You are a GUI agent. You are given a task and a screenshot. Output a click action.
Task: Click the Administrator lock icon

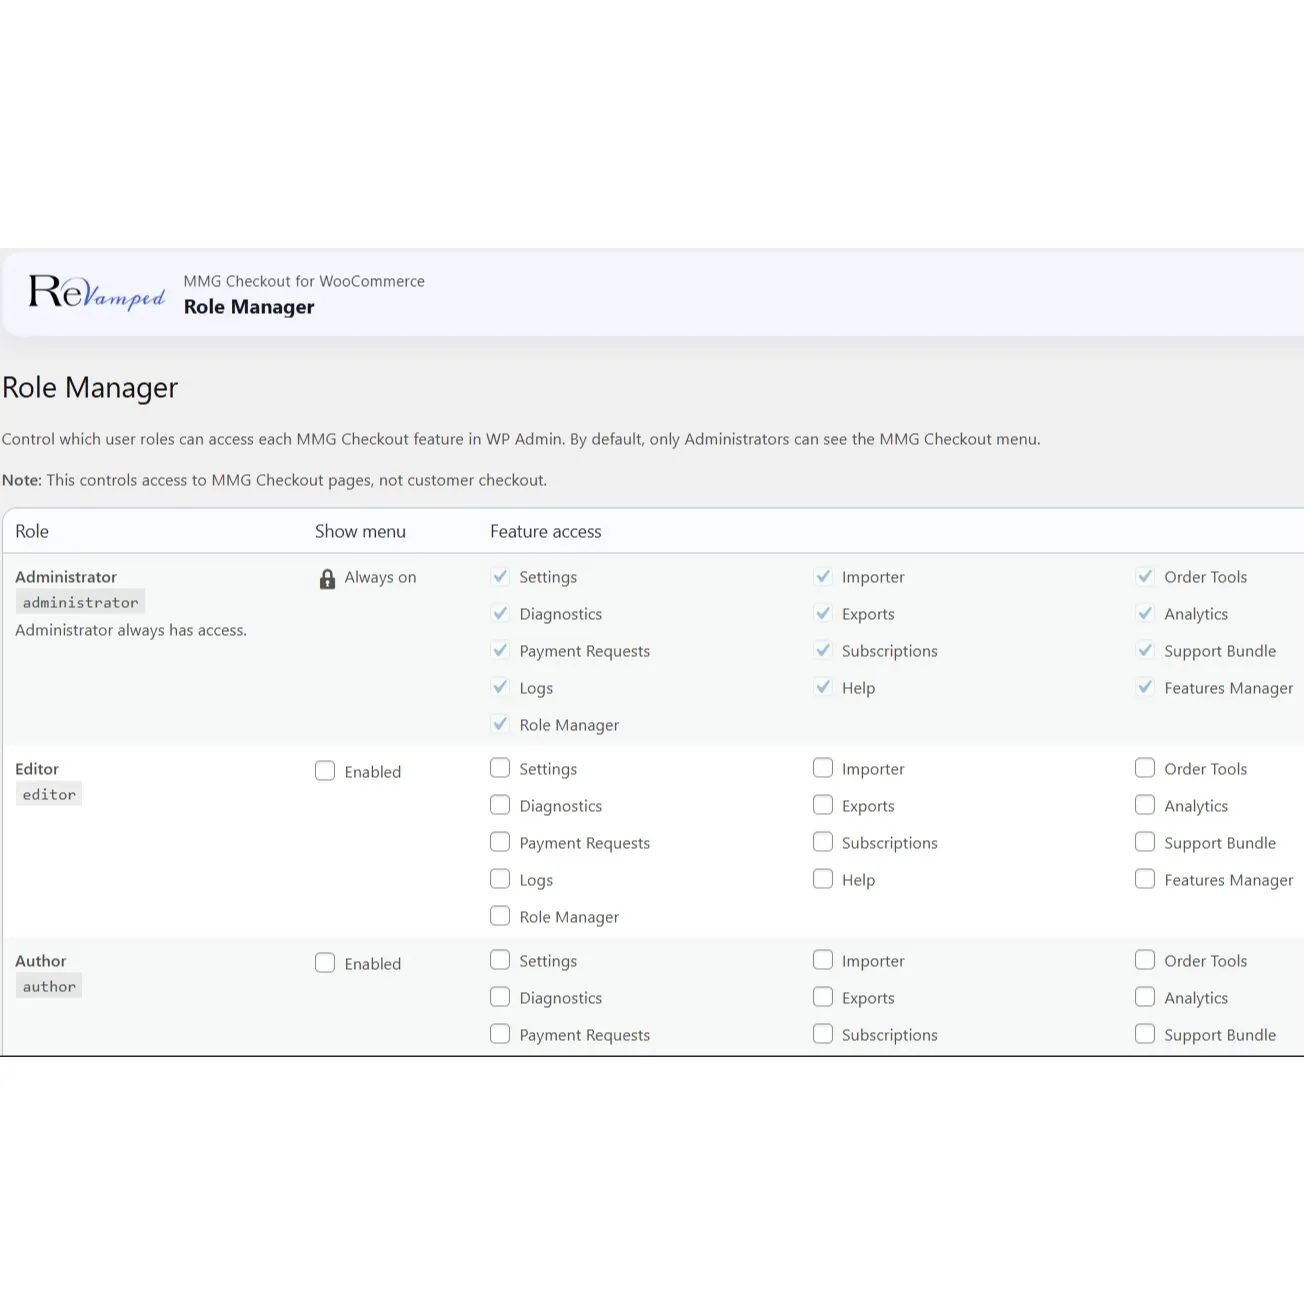(x=327, y=579)
